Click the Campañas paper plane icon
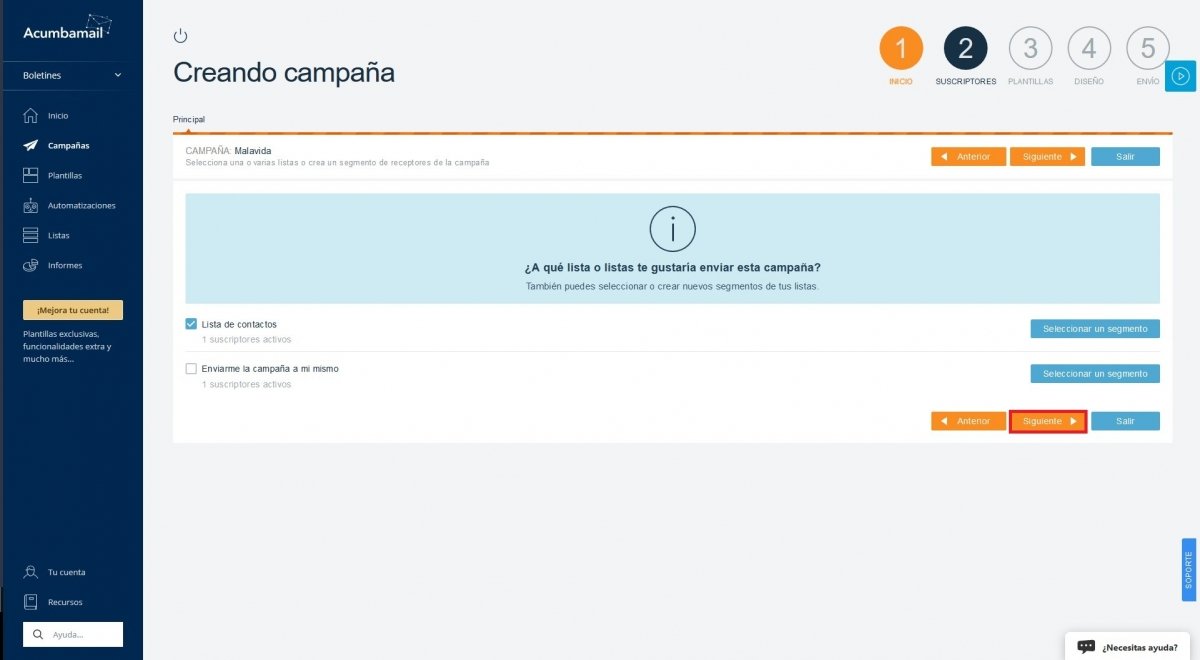 point(30,146)
